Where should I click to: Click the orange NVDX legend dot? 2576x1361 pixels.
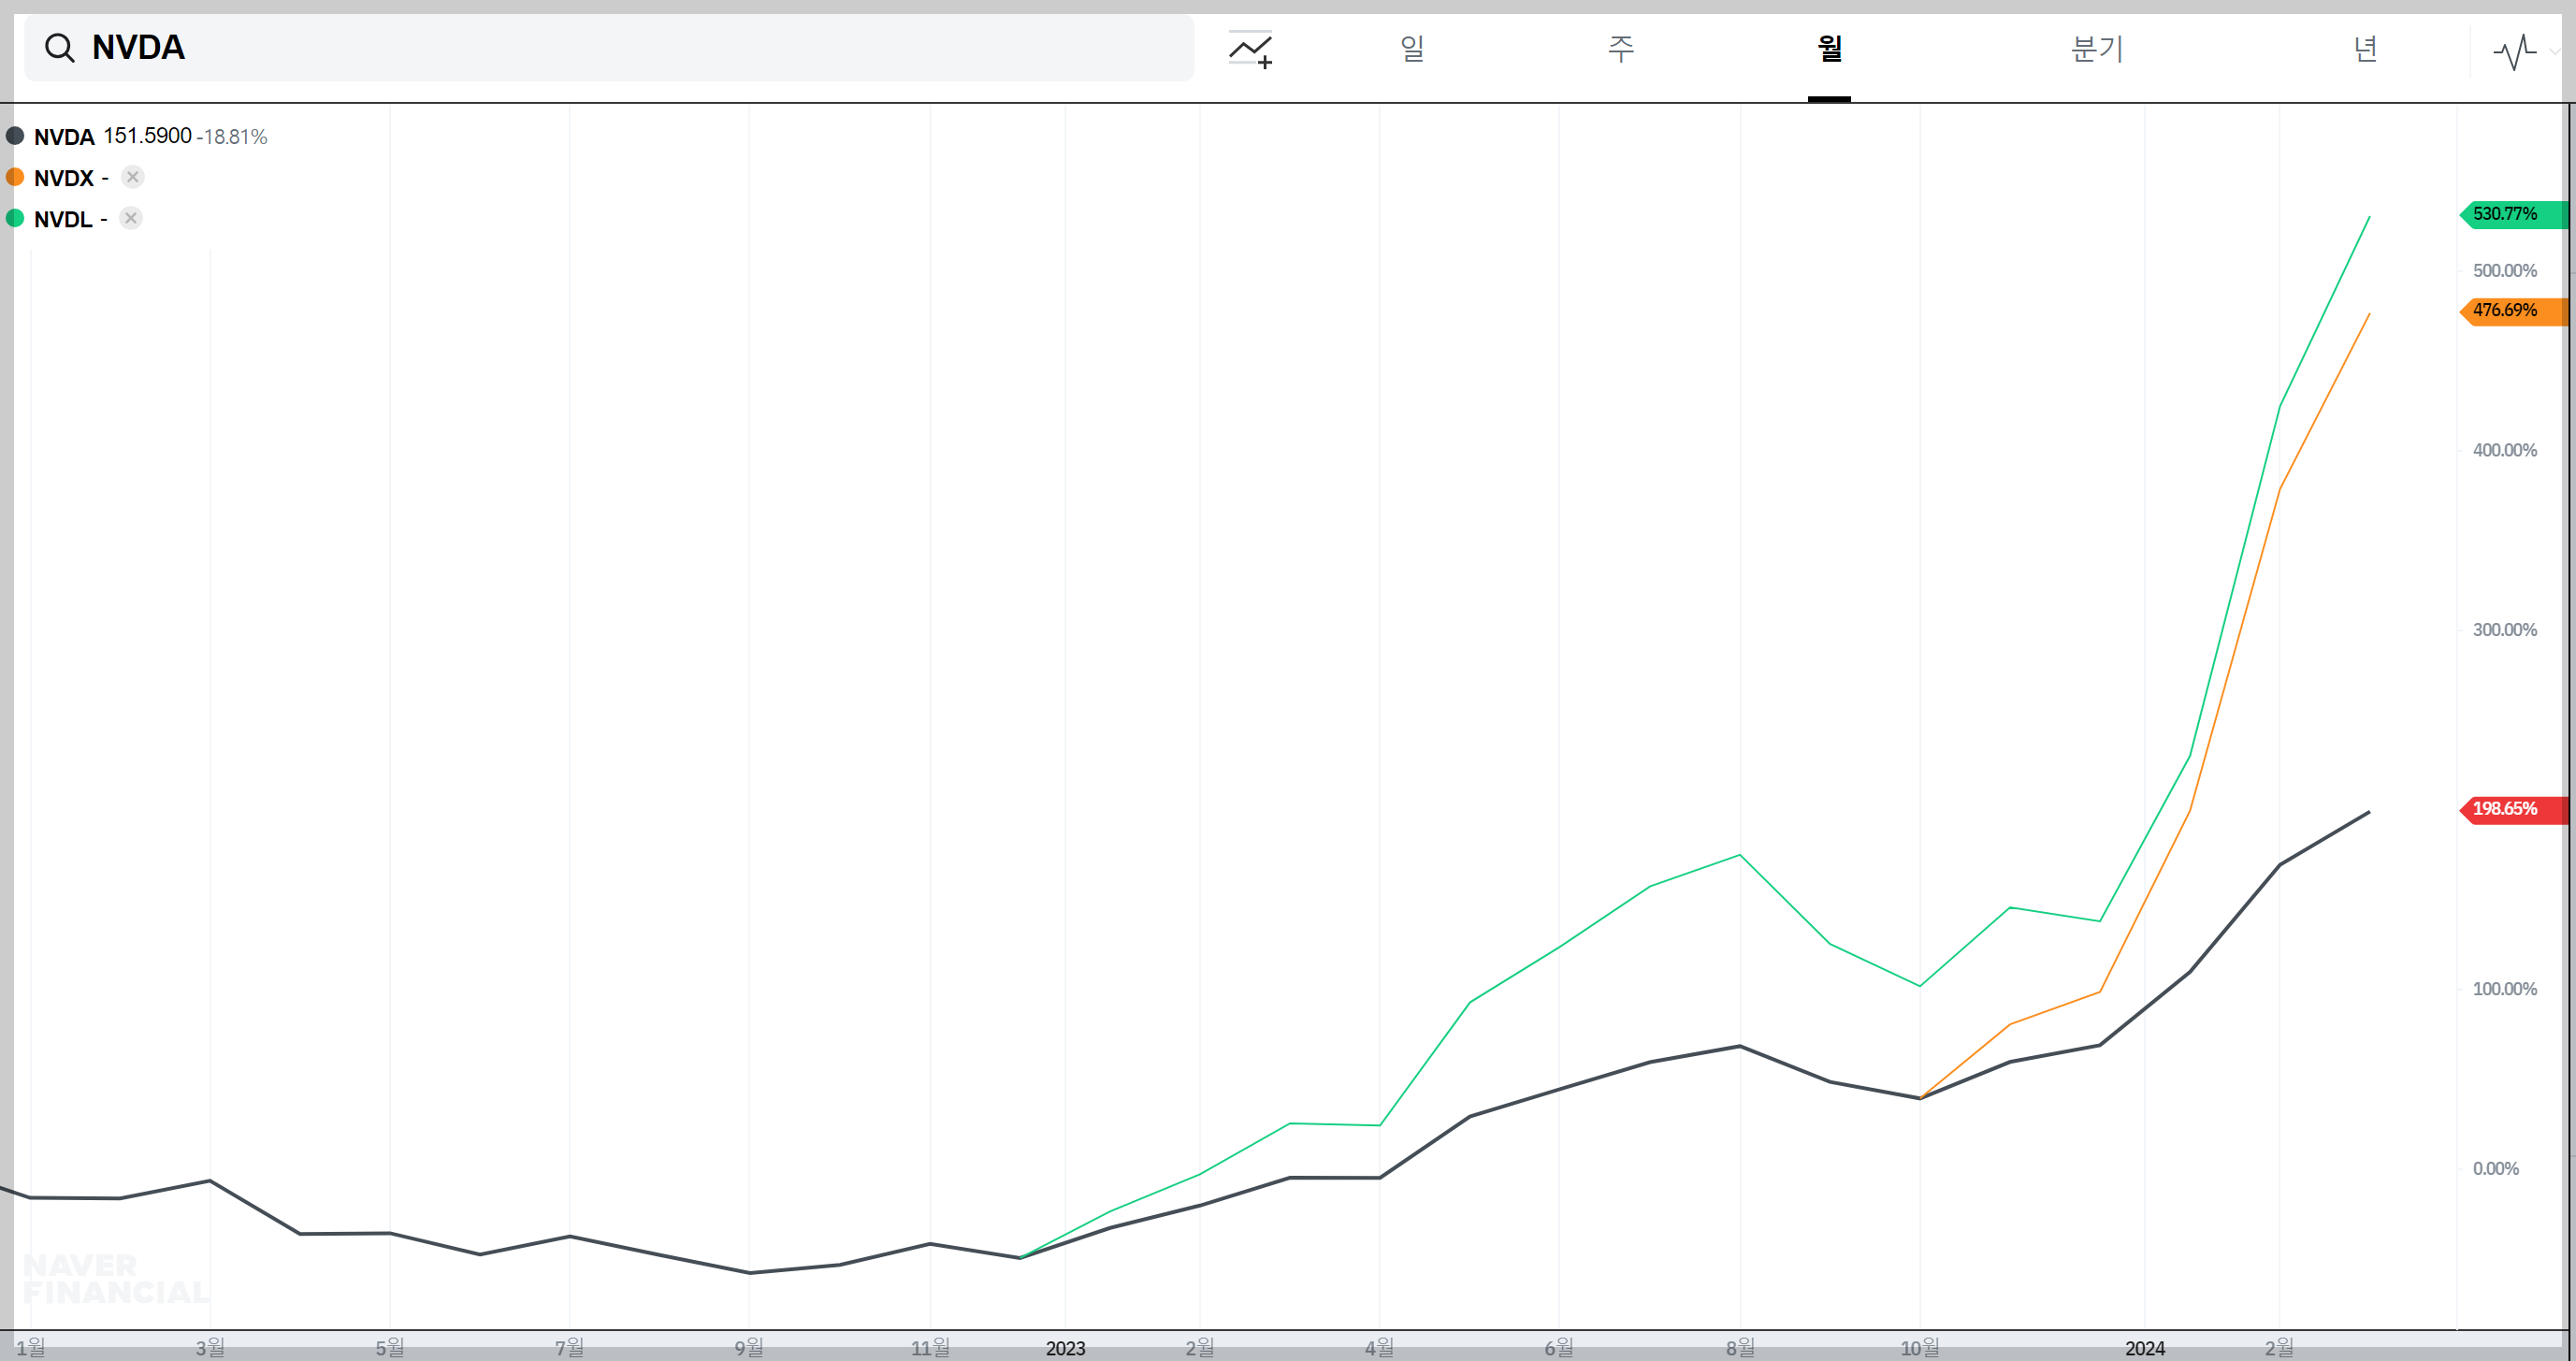coord(15,177)
